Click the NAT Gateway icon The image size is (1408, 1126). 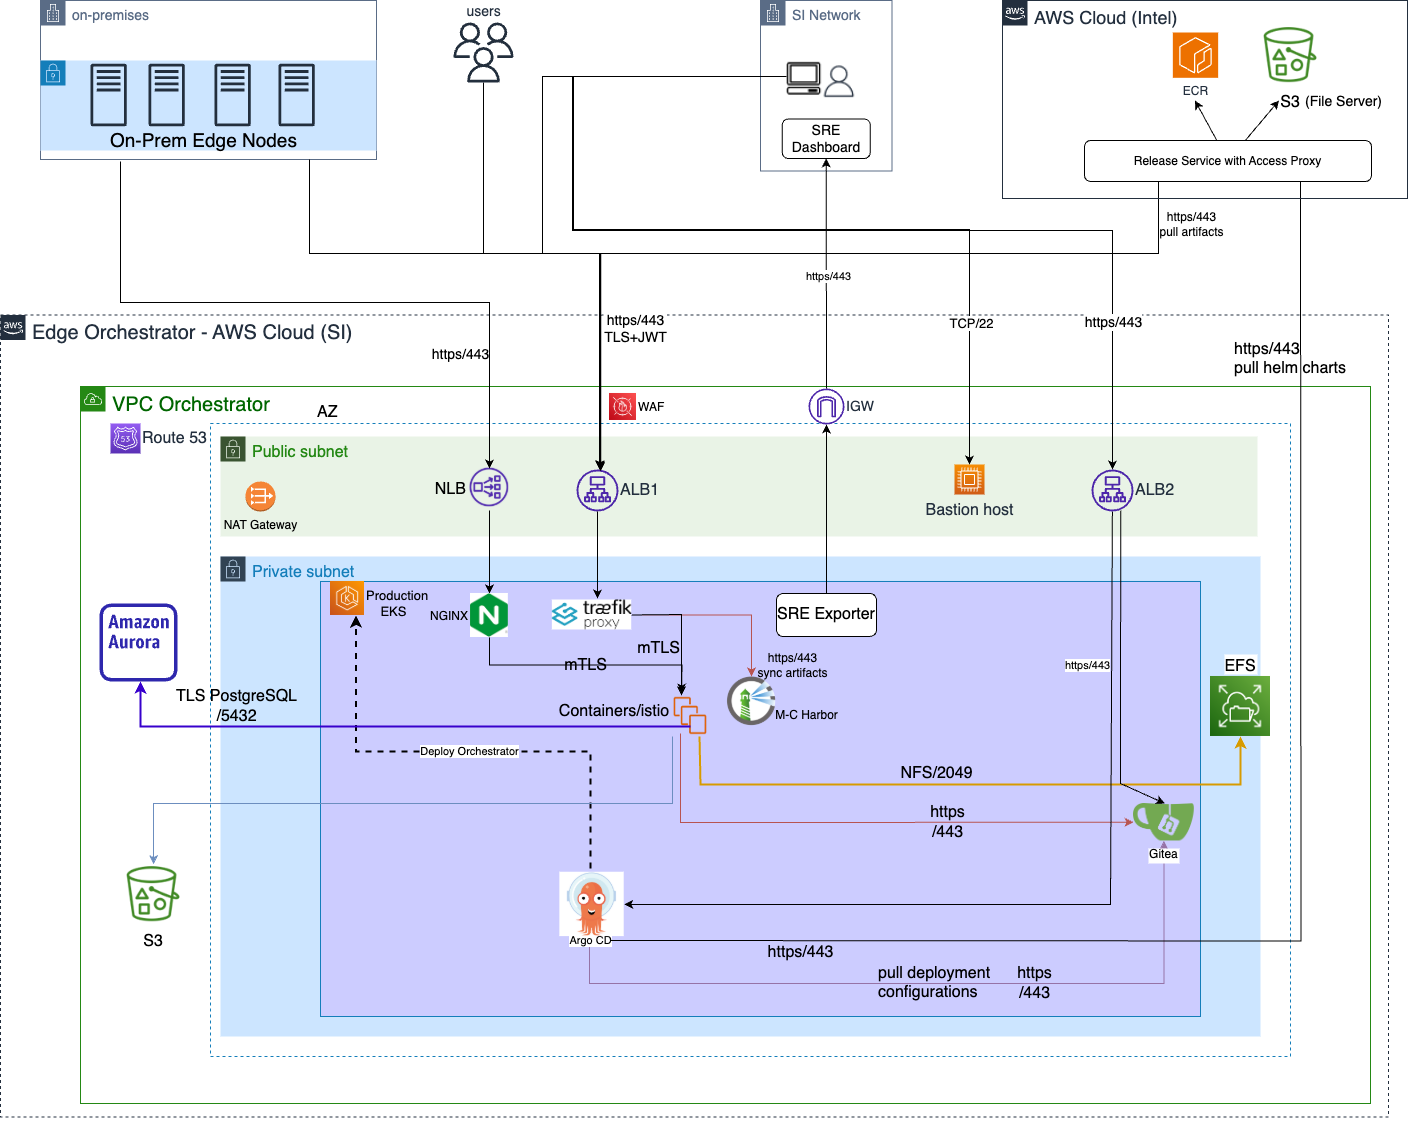tap(260, 495)
